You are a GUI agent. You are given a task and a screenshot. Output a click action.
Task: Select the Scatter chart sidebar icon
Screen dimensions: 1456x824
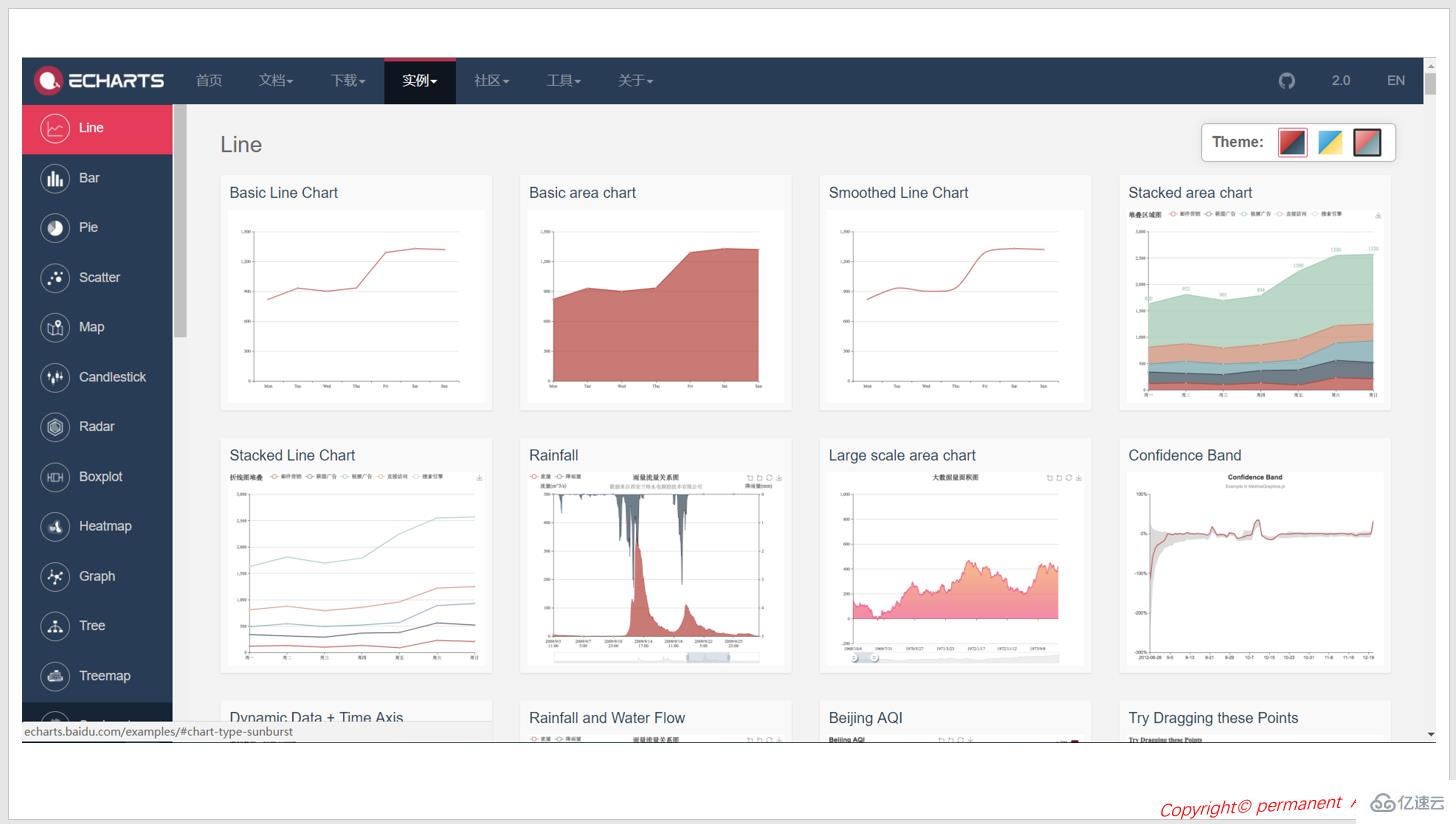pos(55,277)
